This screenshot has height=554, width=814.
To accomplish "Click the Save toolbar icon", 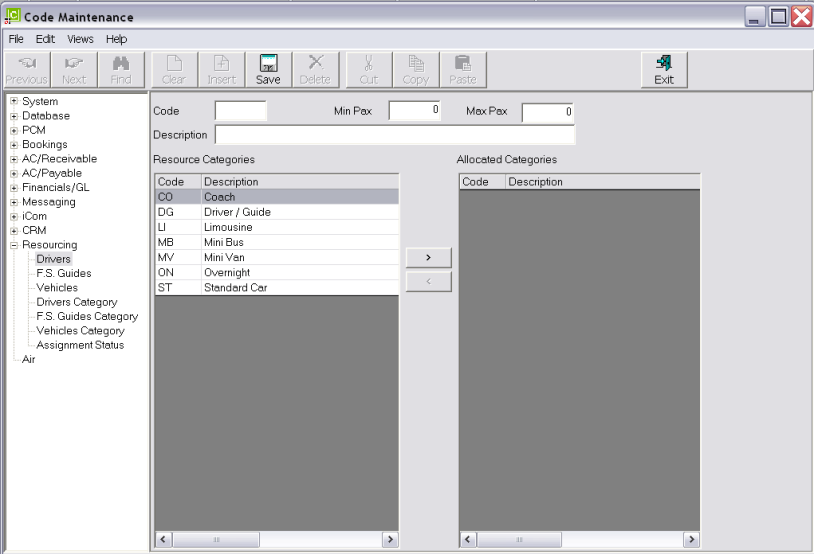I will pyautogui.click(x=267, y=69).
